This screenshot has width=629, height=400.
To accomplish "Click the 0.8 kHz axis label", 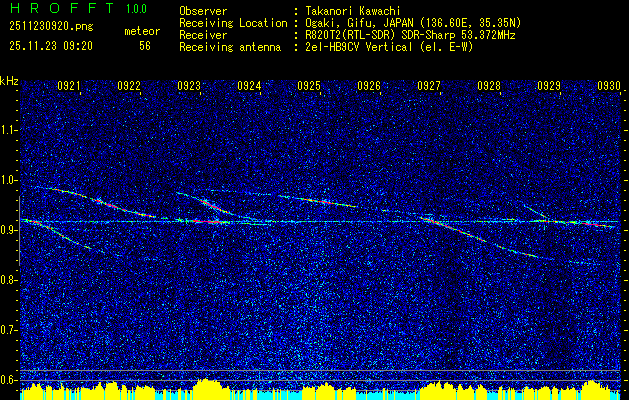I will pyautogui.click(x=8, y=280).
